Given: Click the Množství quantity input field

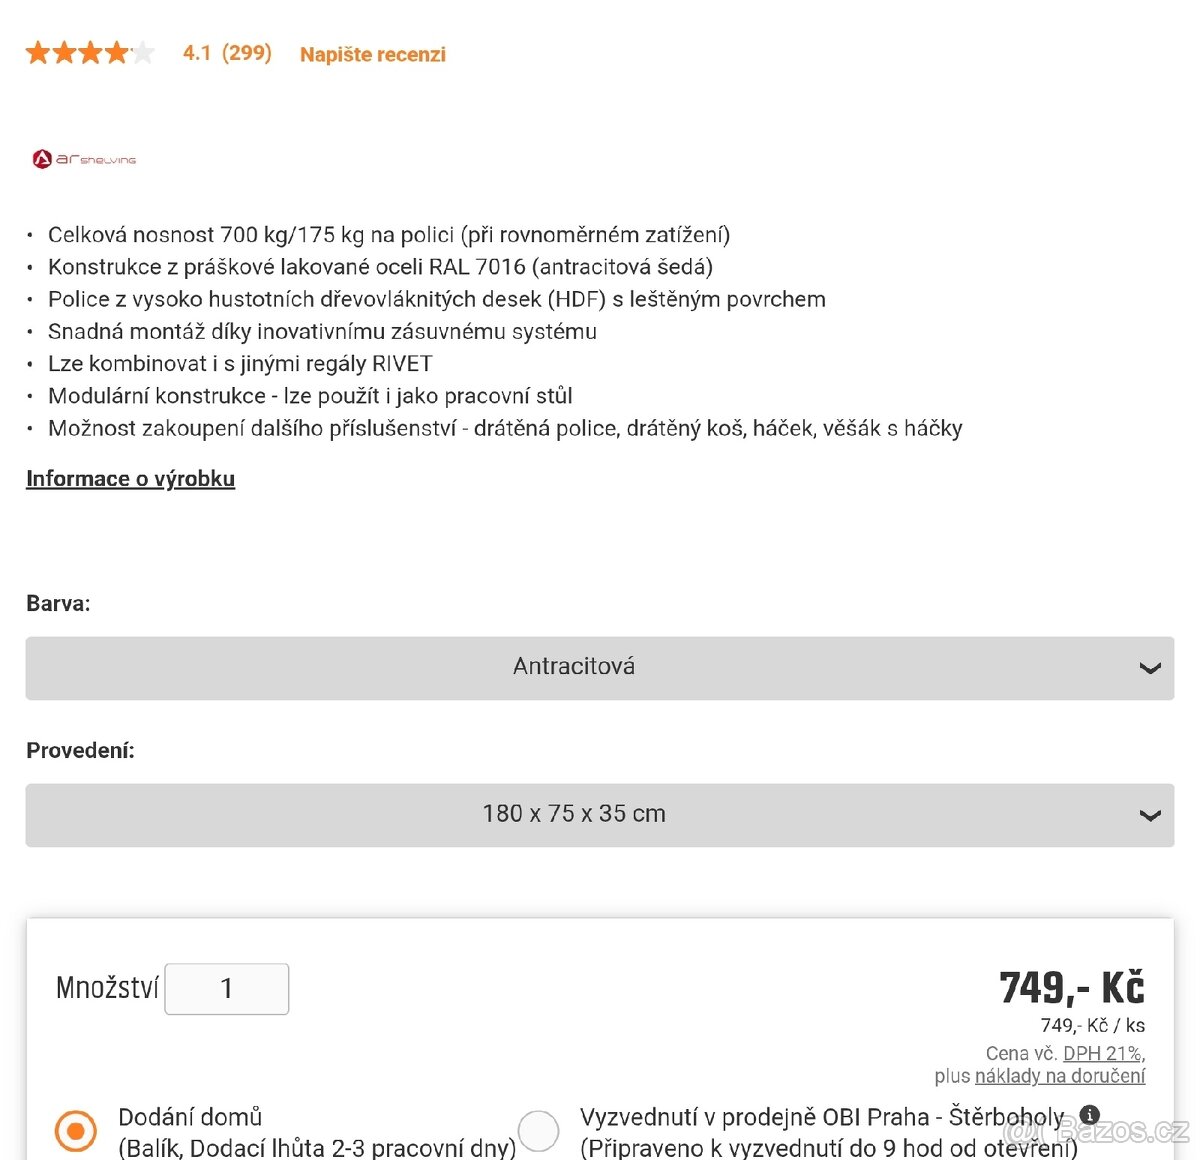Looking at the screenshot, I should click(x=227, y=989).
